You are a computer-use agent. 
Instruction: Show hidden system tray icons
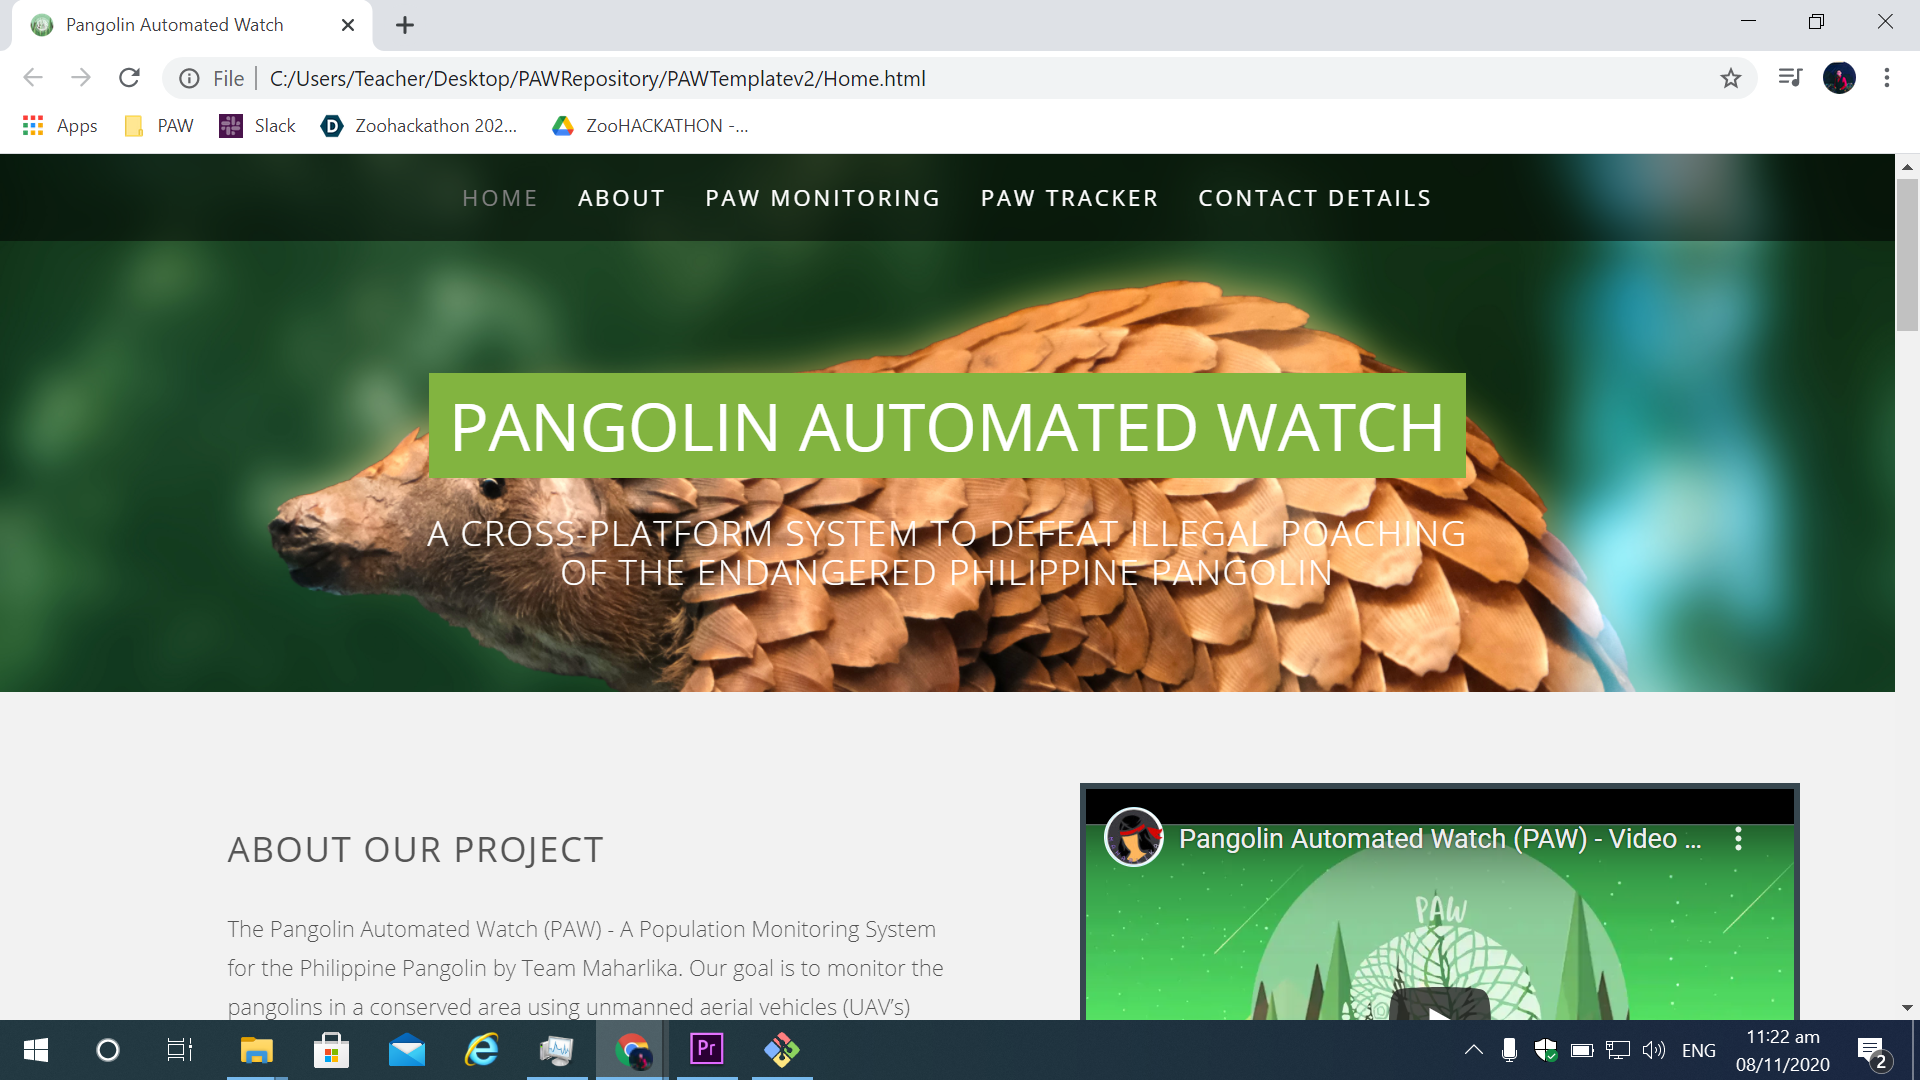click(1473, 1050)
